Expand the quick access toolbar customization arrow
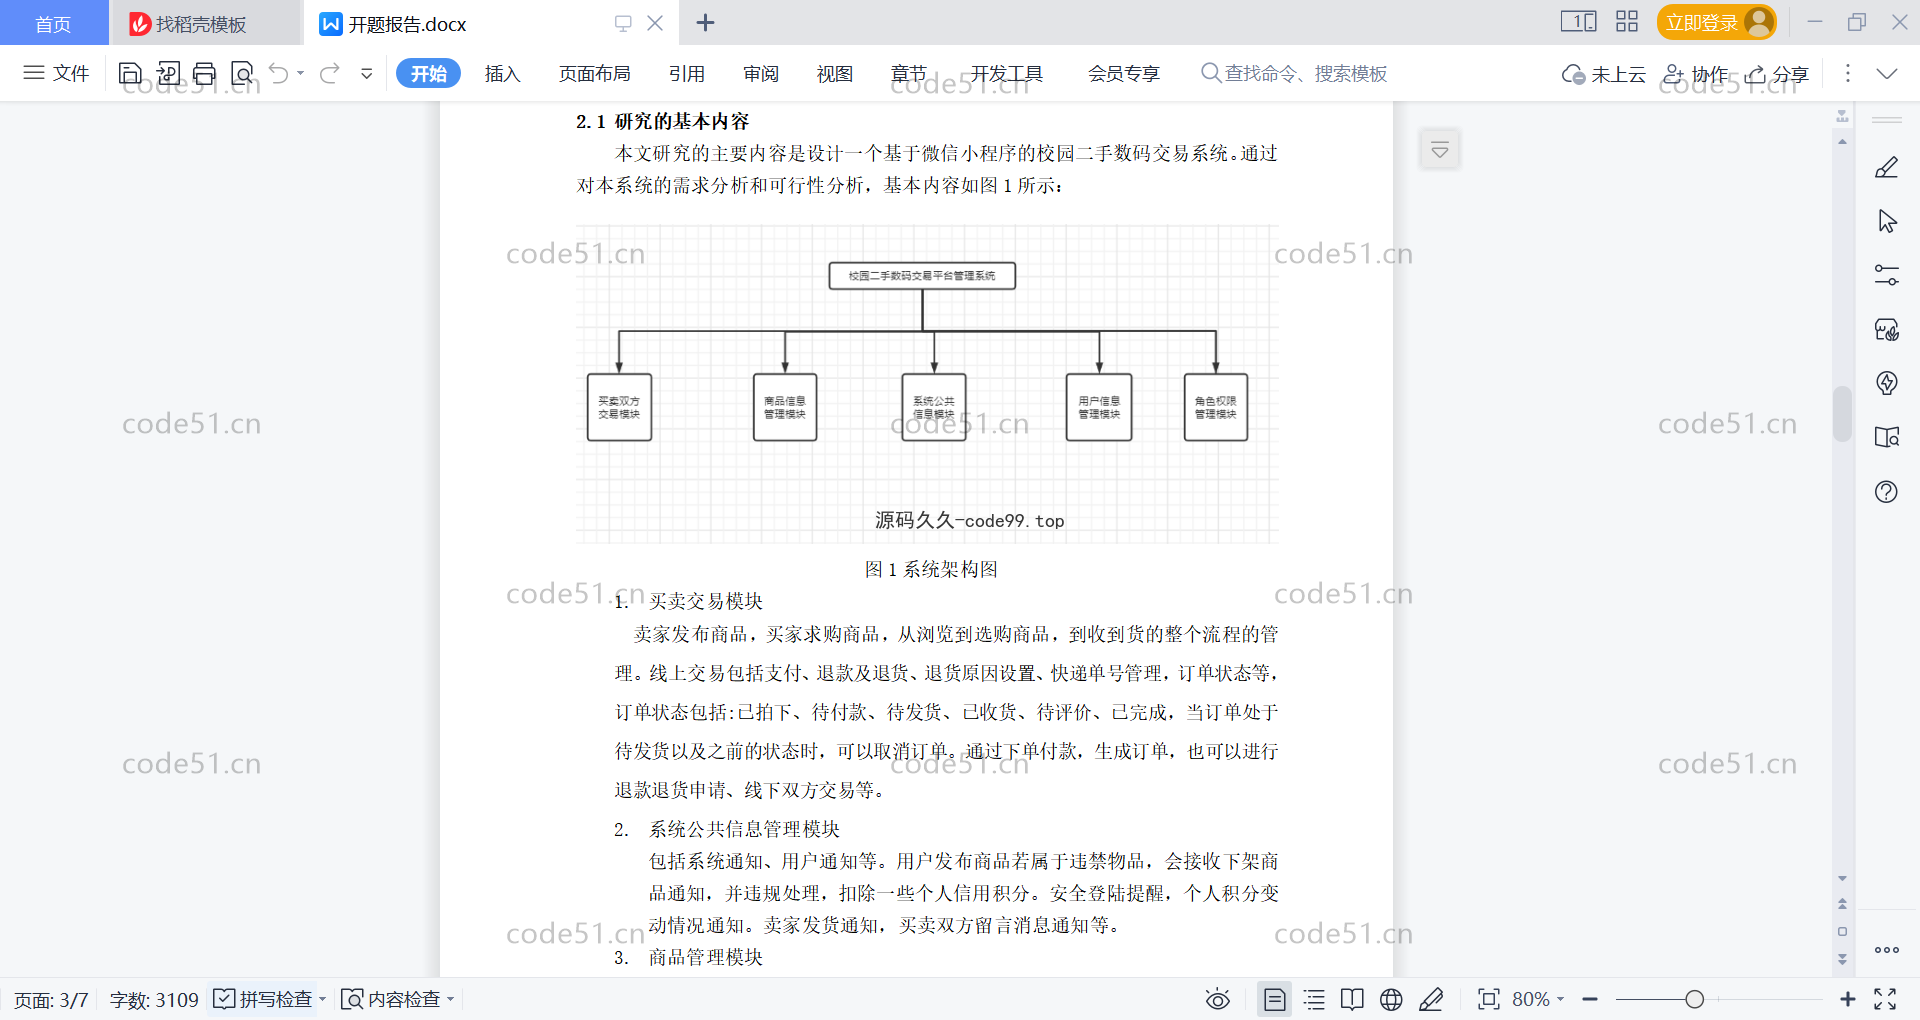The image size is (1920, 1020). tap(367, 73)
